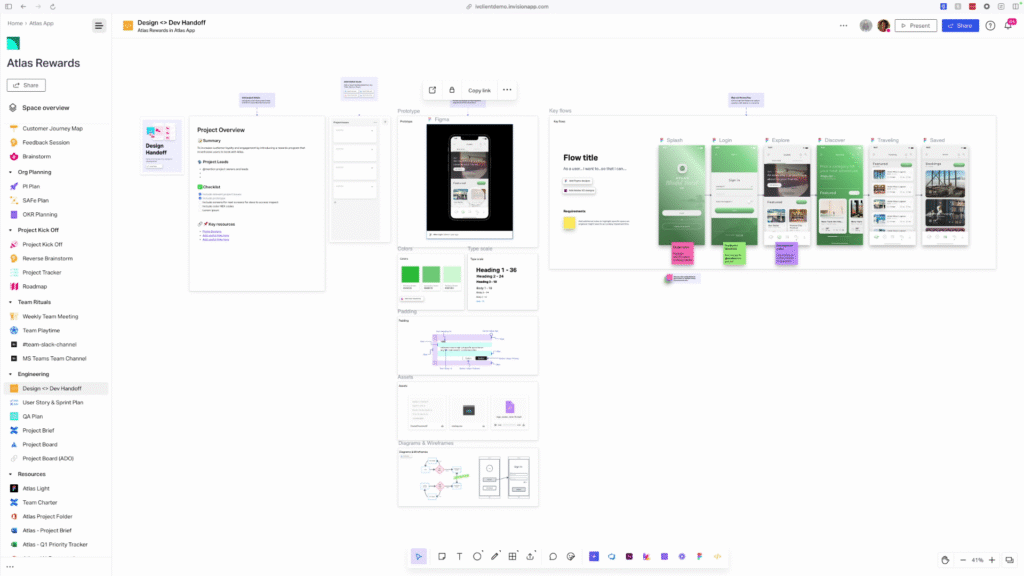Select Roadmap in the sidebar
The image size is (1024, 576).
[x=36, y=286]
